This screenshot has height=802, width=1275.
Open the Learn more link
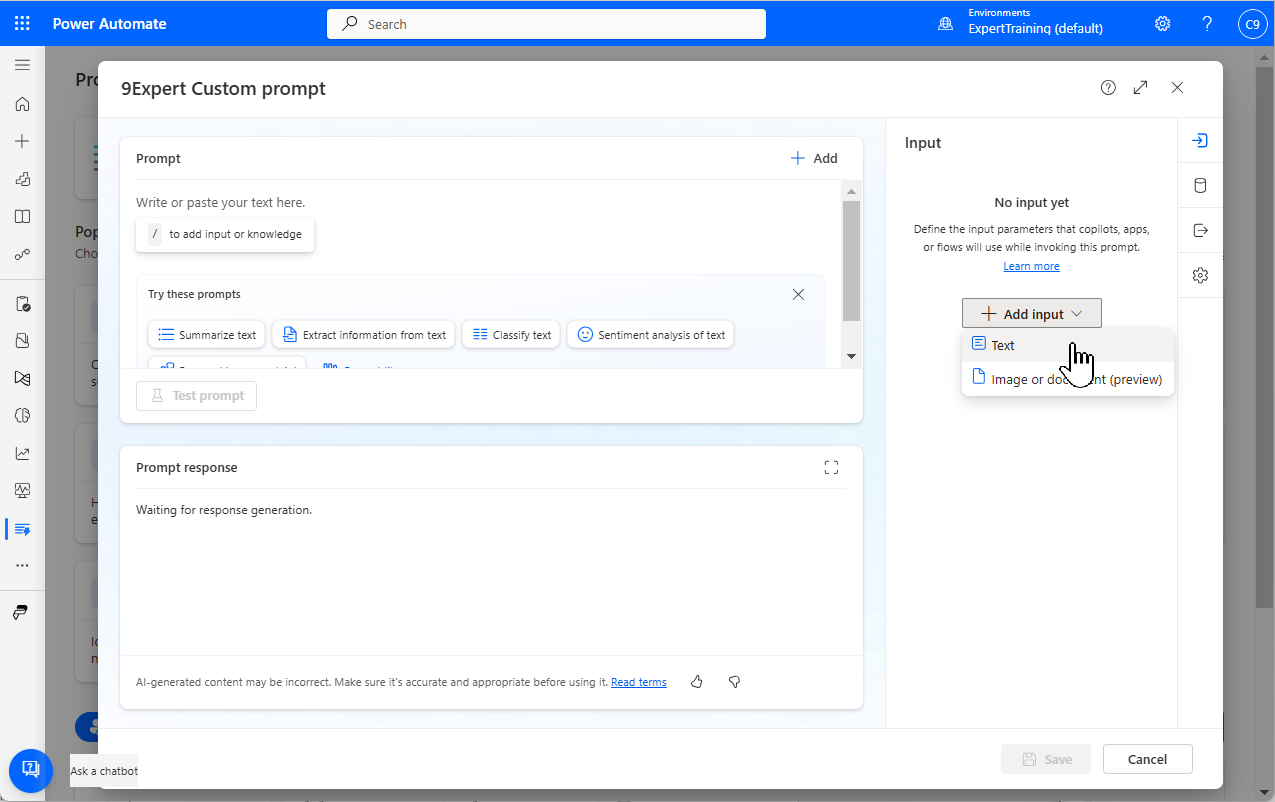tap(1031, 265)
